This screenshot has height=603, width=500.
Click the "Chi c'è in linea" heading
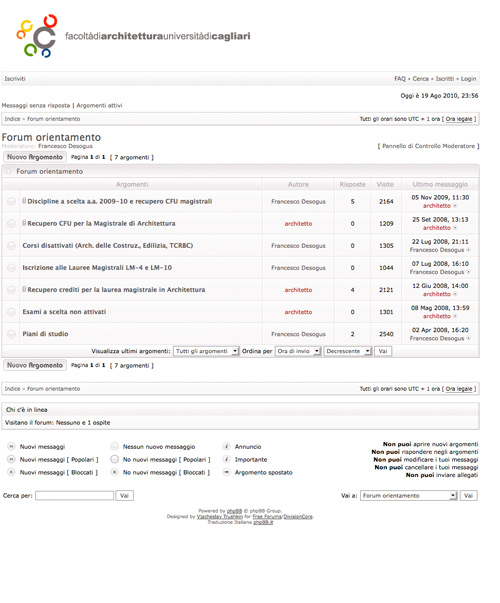27,410
